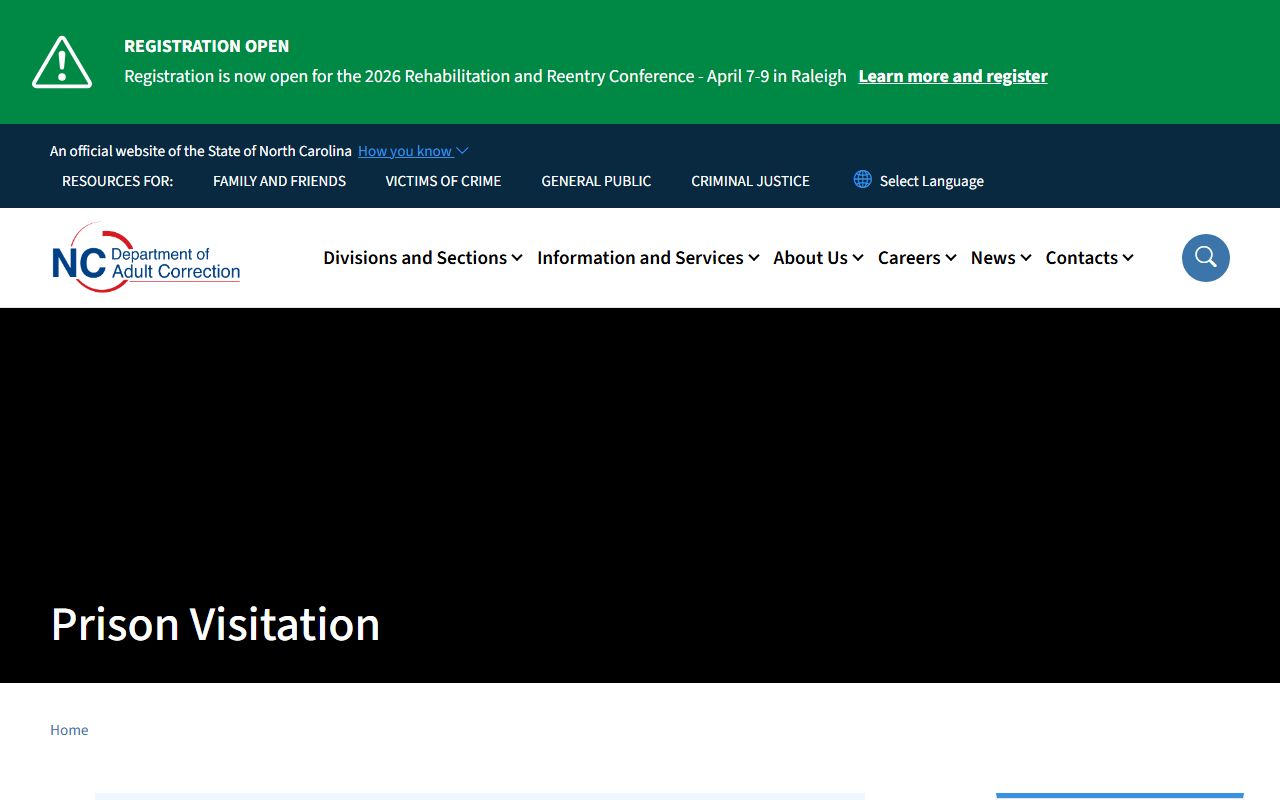
Task: Follow the Learn more and register link
Action: click(952, 76)
